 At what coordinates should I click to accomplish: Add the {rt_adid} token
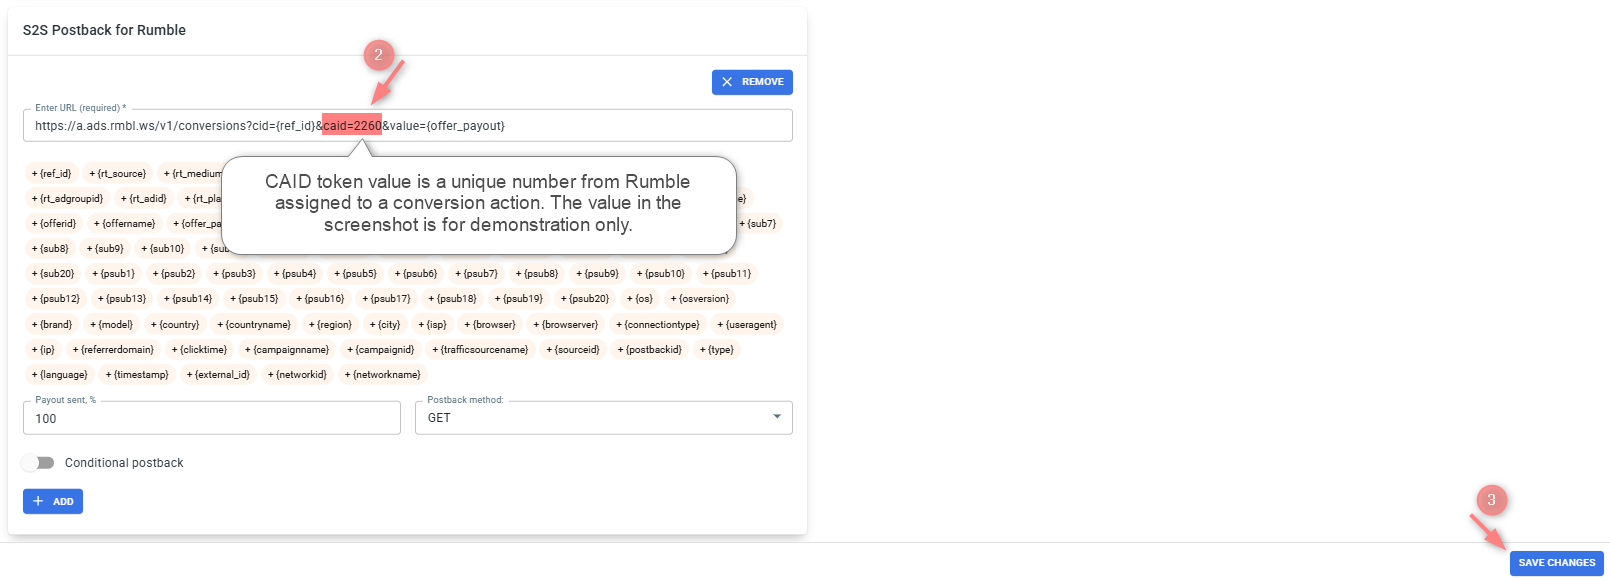[143, 199]
